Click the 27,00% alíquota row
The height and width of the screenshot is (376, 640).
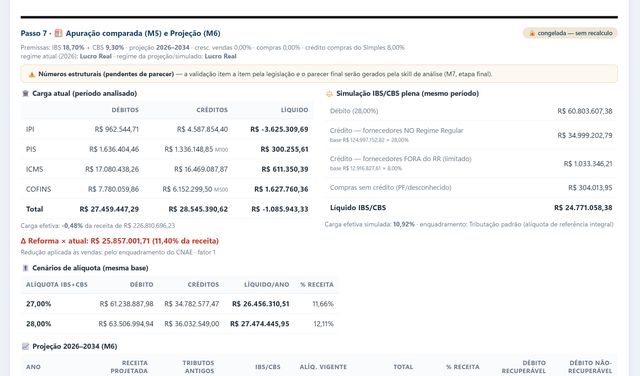pos(179,304)
